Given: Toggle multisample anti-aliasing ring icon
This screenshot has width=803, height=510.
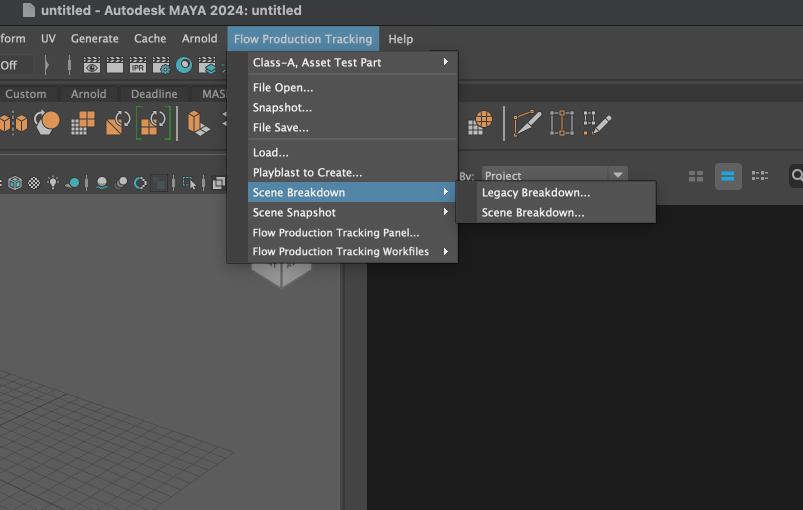Looking at the screenshot, I should [x=140, y=183].
